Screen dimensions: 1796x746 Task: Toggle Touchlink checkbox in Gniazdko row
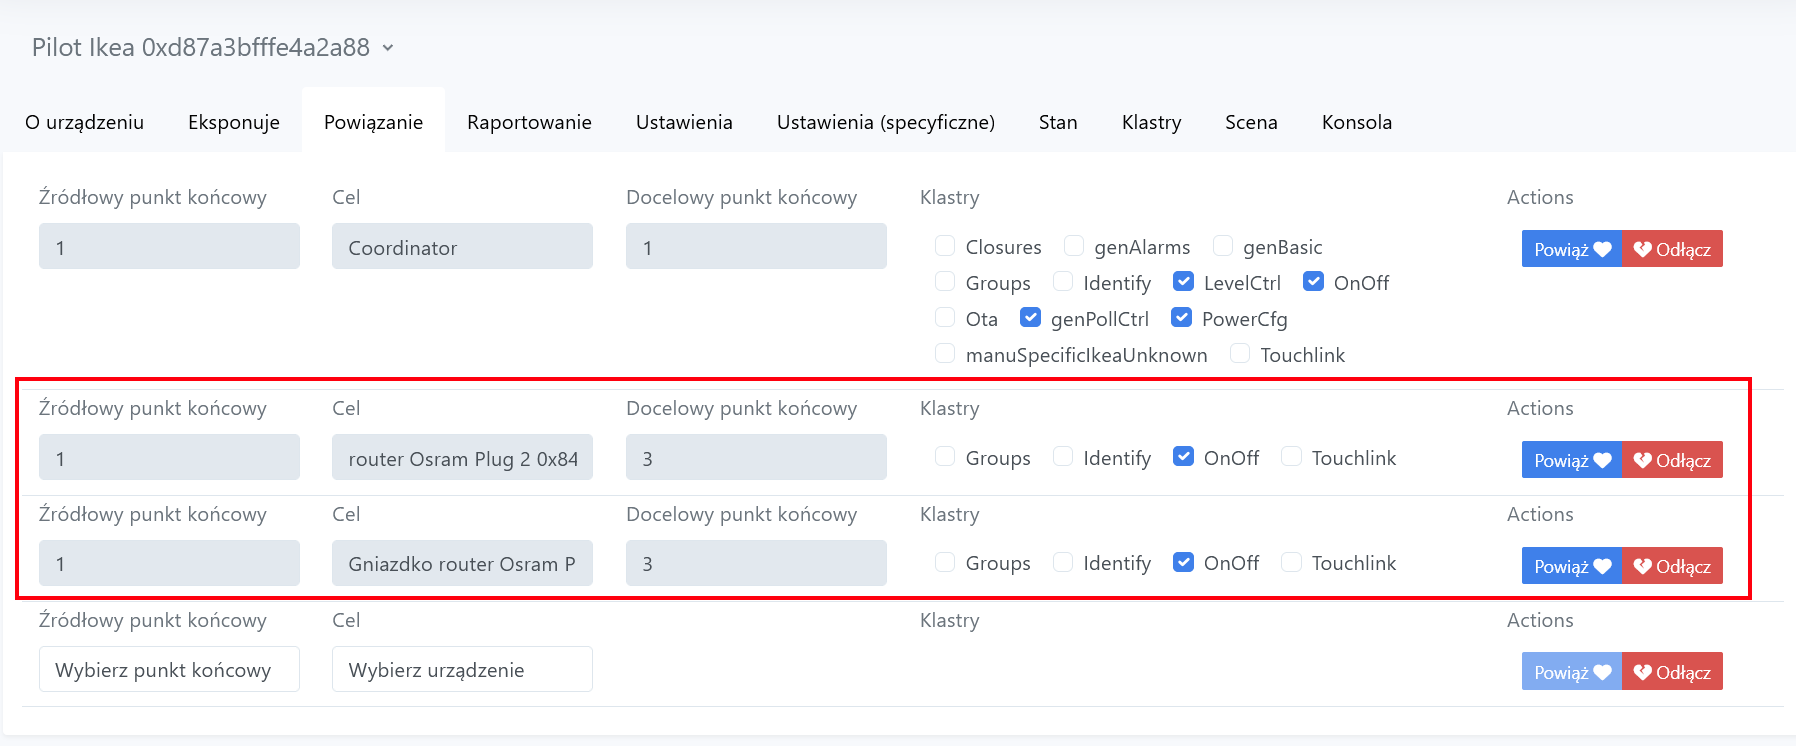1291,562
